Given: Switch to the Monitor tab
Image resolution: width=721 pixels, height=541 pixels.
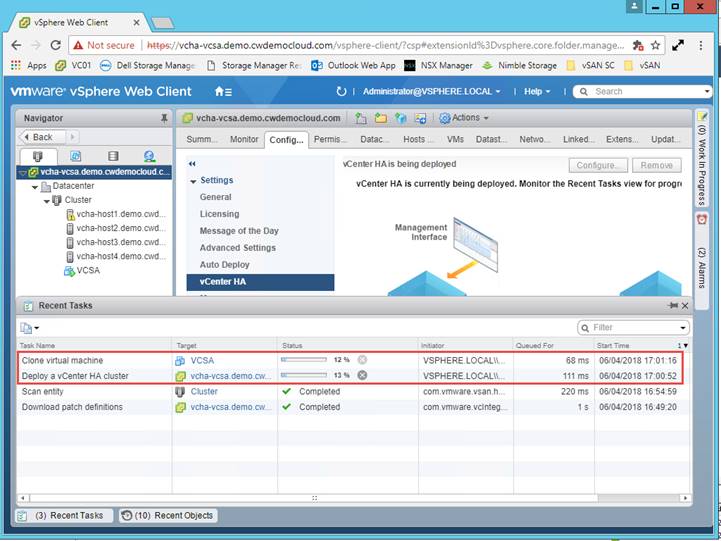Looking at the screenshot, I should tap(244, 139).
